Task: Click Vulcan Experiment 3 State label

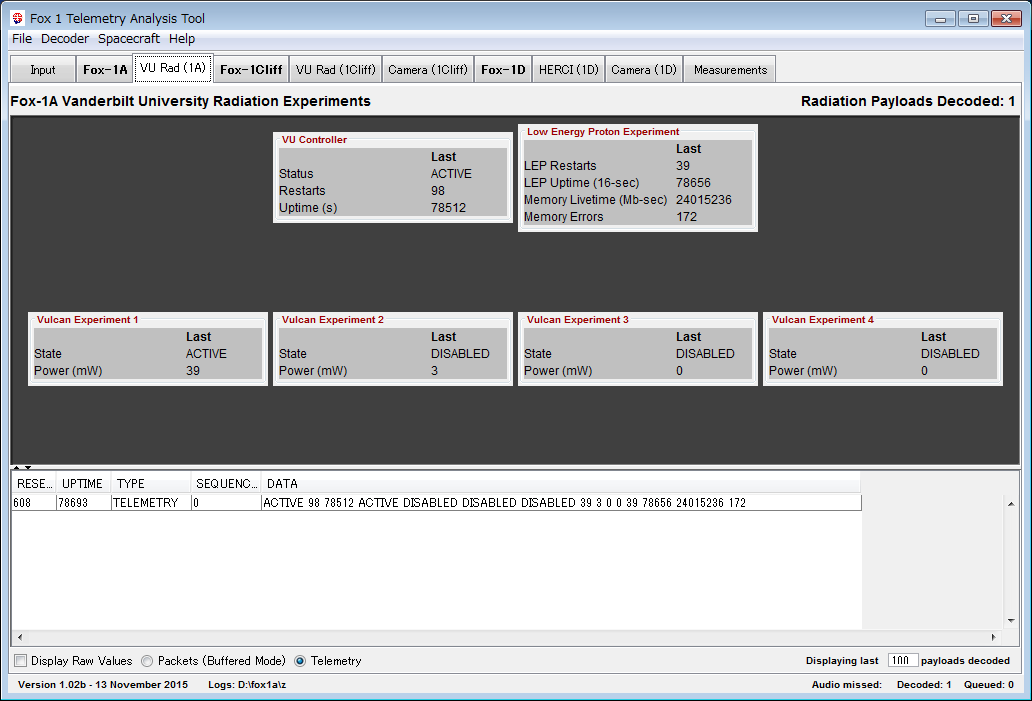Action: (538, 354)
